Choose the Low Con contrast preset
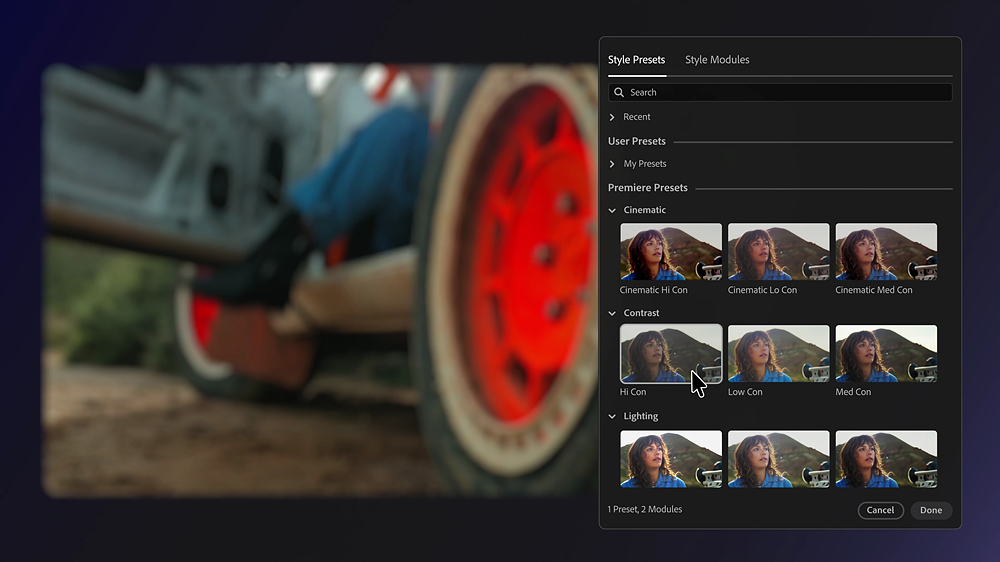Viewport: 1000px width, 562px height. click(778, 354)
